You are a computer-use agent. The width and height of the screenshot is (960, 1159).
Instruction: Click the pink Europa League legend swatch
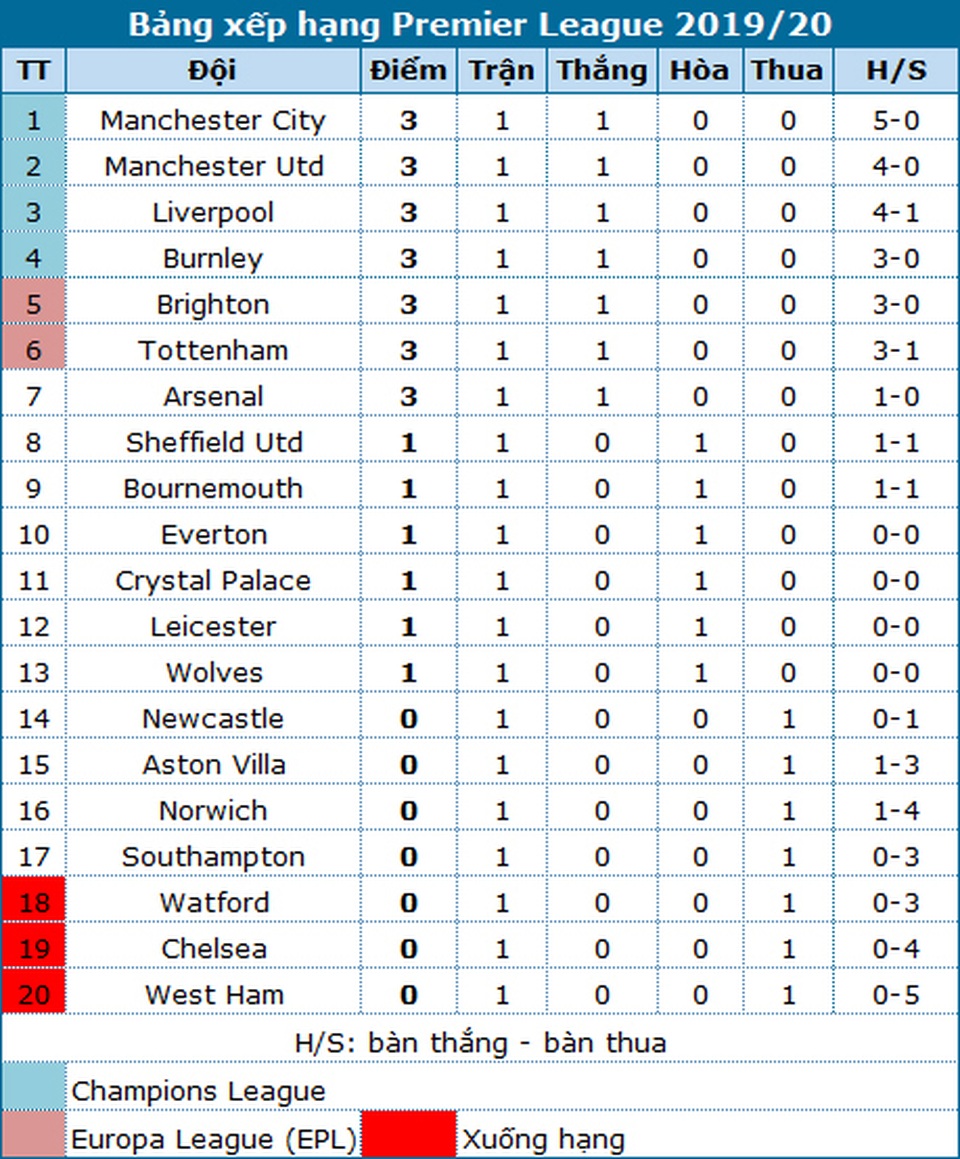tap(34, 1135)
